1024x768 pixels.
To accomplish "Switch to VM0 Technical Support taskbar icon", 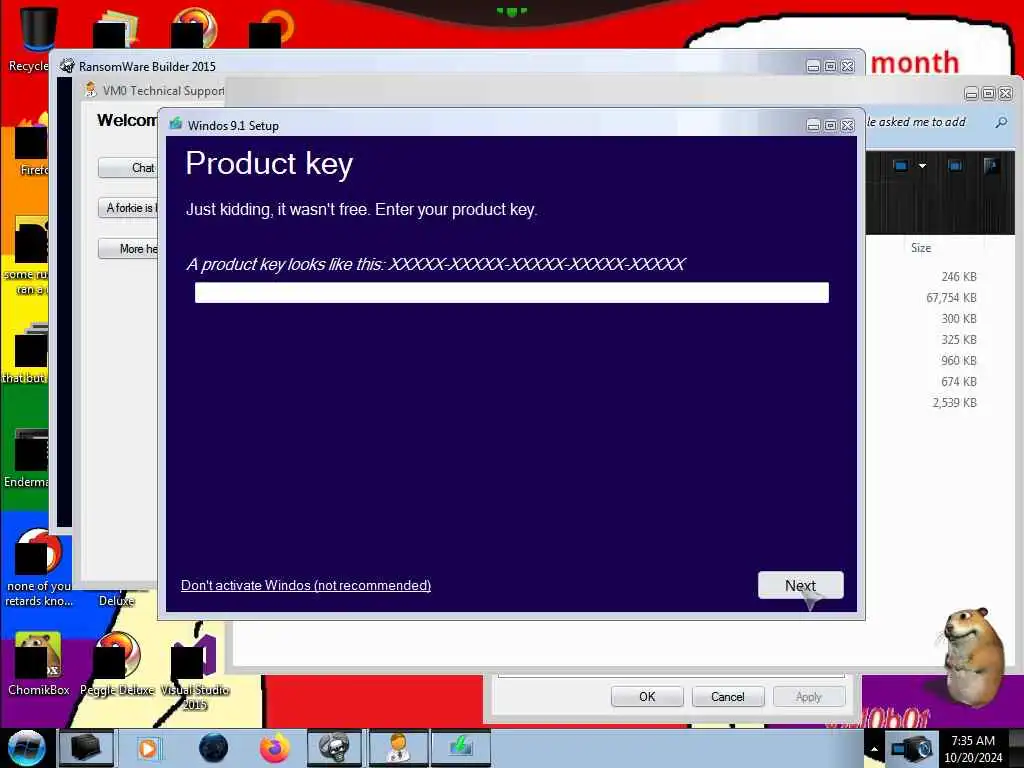I will (398, 748).
